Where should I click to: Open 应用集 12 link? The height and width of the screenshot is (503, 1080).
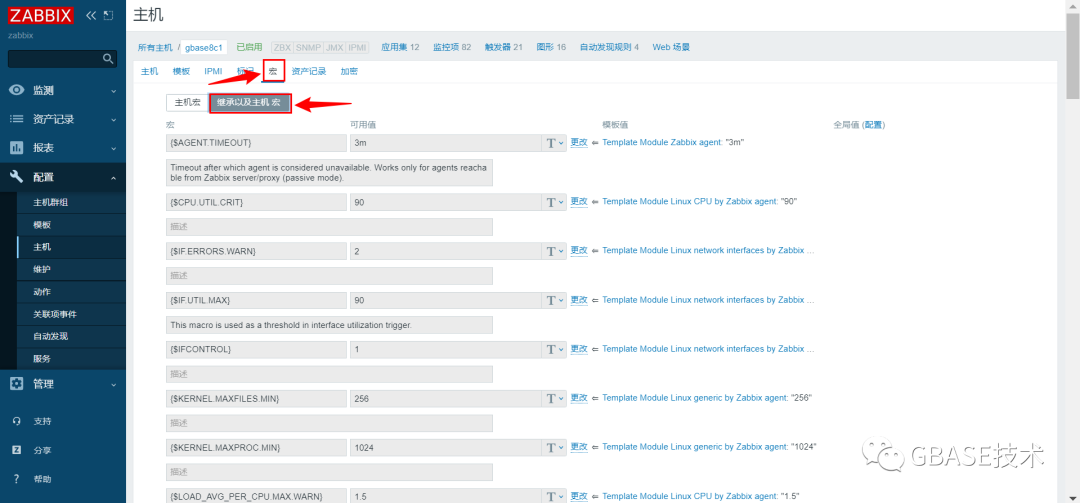point(400,48)
